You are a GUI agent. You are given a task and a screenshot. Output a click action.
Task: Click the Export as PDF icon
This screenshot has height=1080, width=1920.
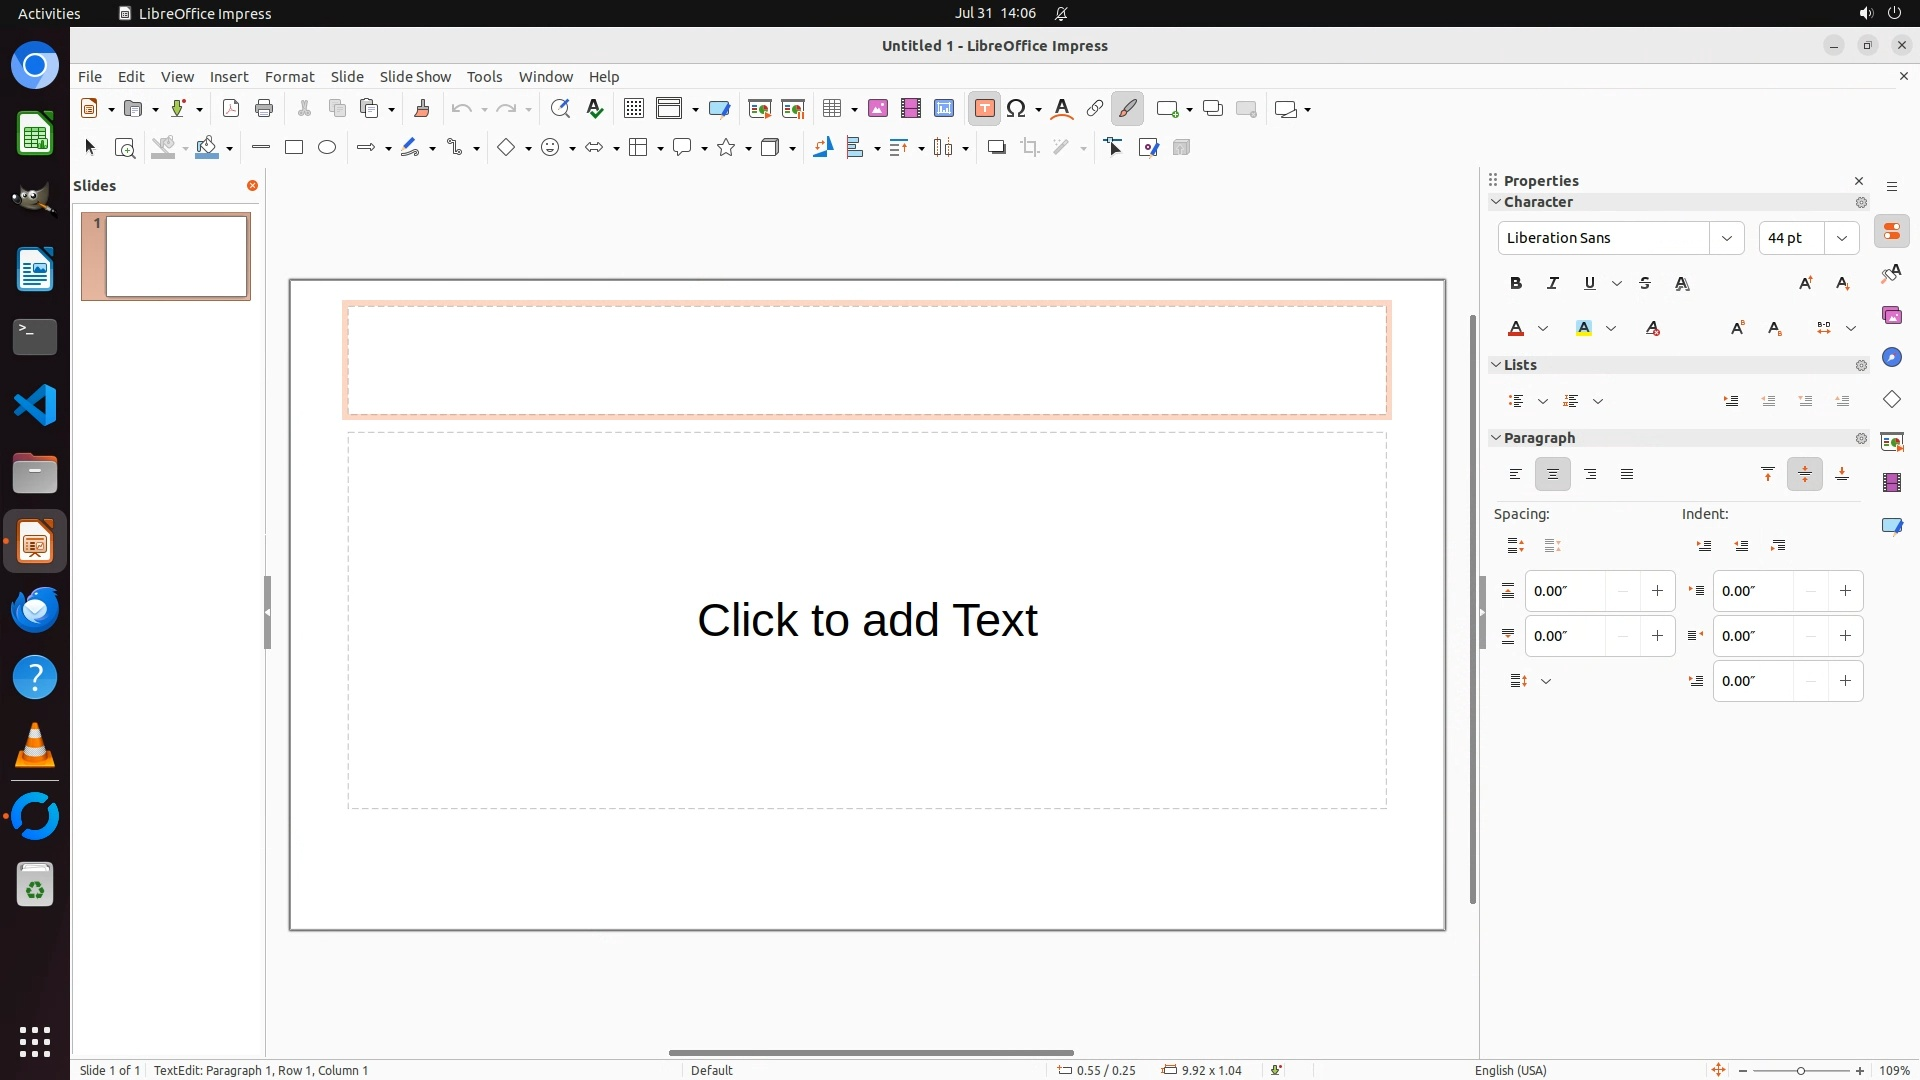pyautogui.click(x=231, y=109)
